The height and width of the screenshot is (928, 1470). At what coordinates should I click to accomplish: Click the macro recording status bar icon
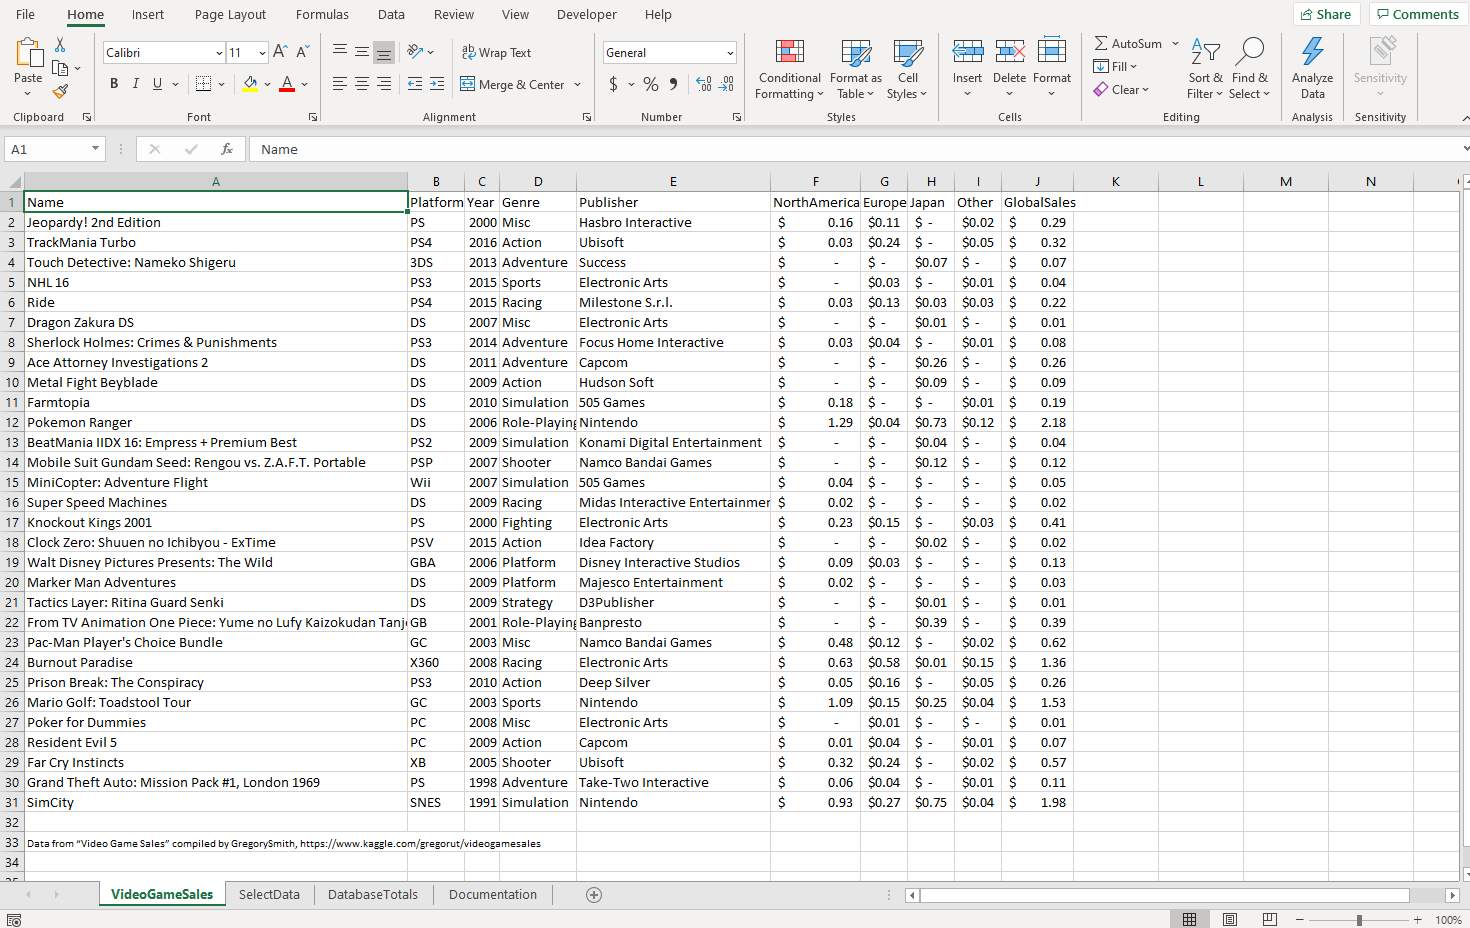[14, 920]
